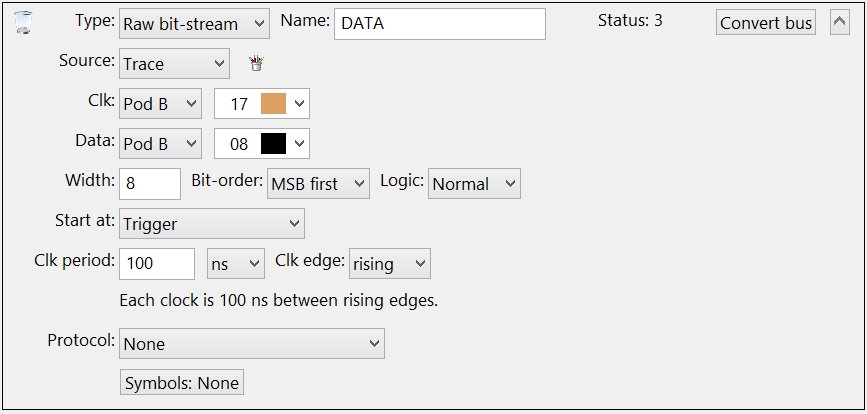
Task: Click the Symbols: None button
Action: click(x=182, y=382)
